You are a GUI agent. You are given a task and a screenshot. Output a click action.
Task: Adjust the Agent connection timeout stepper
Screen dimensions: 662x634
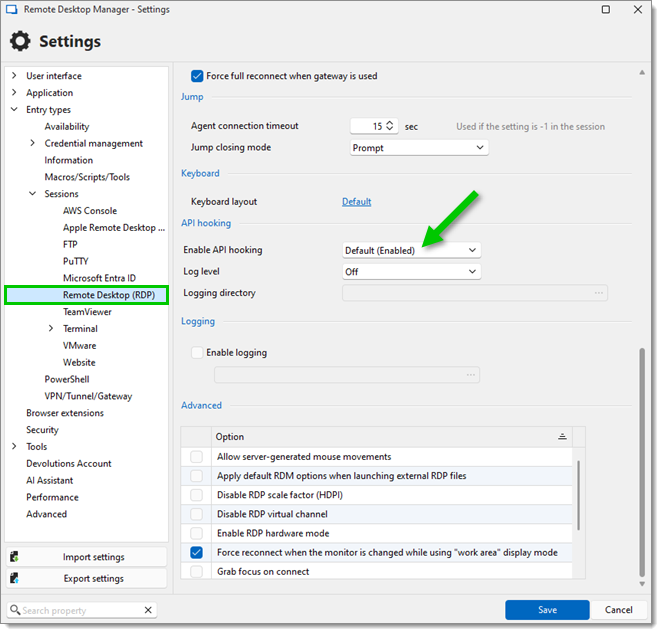pos(392,126)
